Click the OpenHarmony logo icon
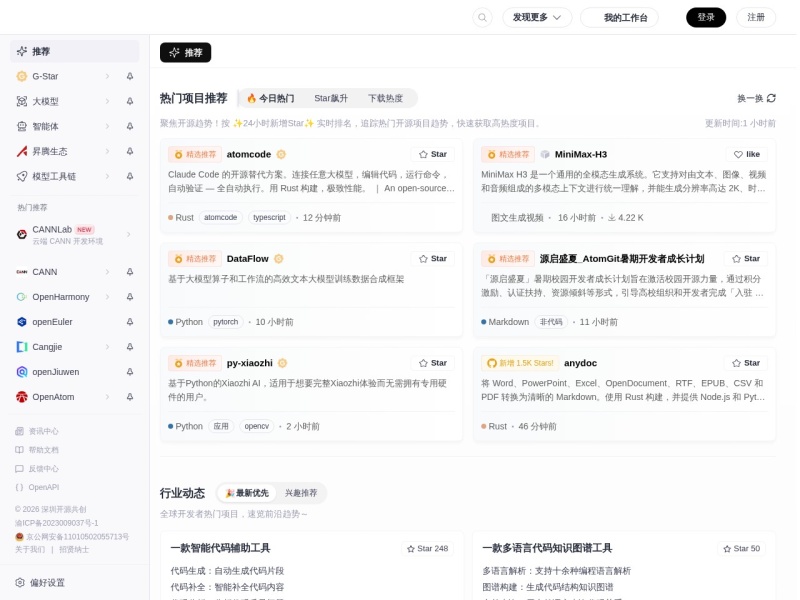The image size is (800, 600). 21,297
